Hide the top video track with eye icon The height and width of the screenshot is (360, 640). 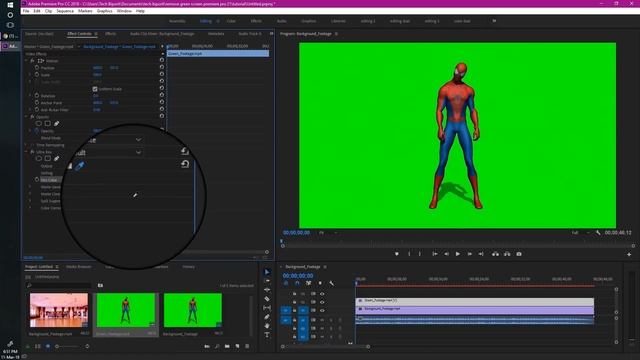pyautogui.click(x=322, y=294)
